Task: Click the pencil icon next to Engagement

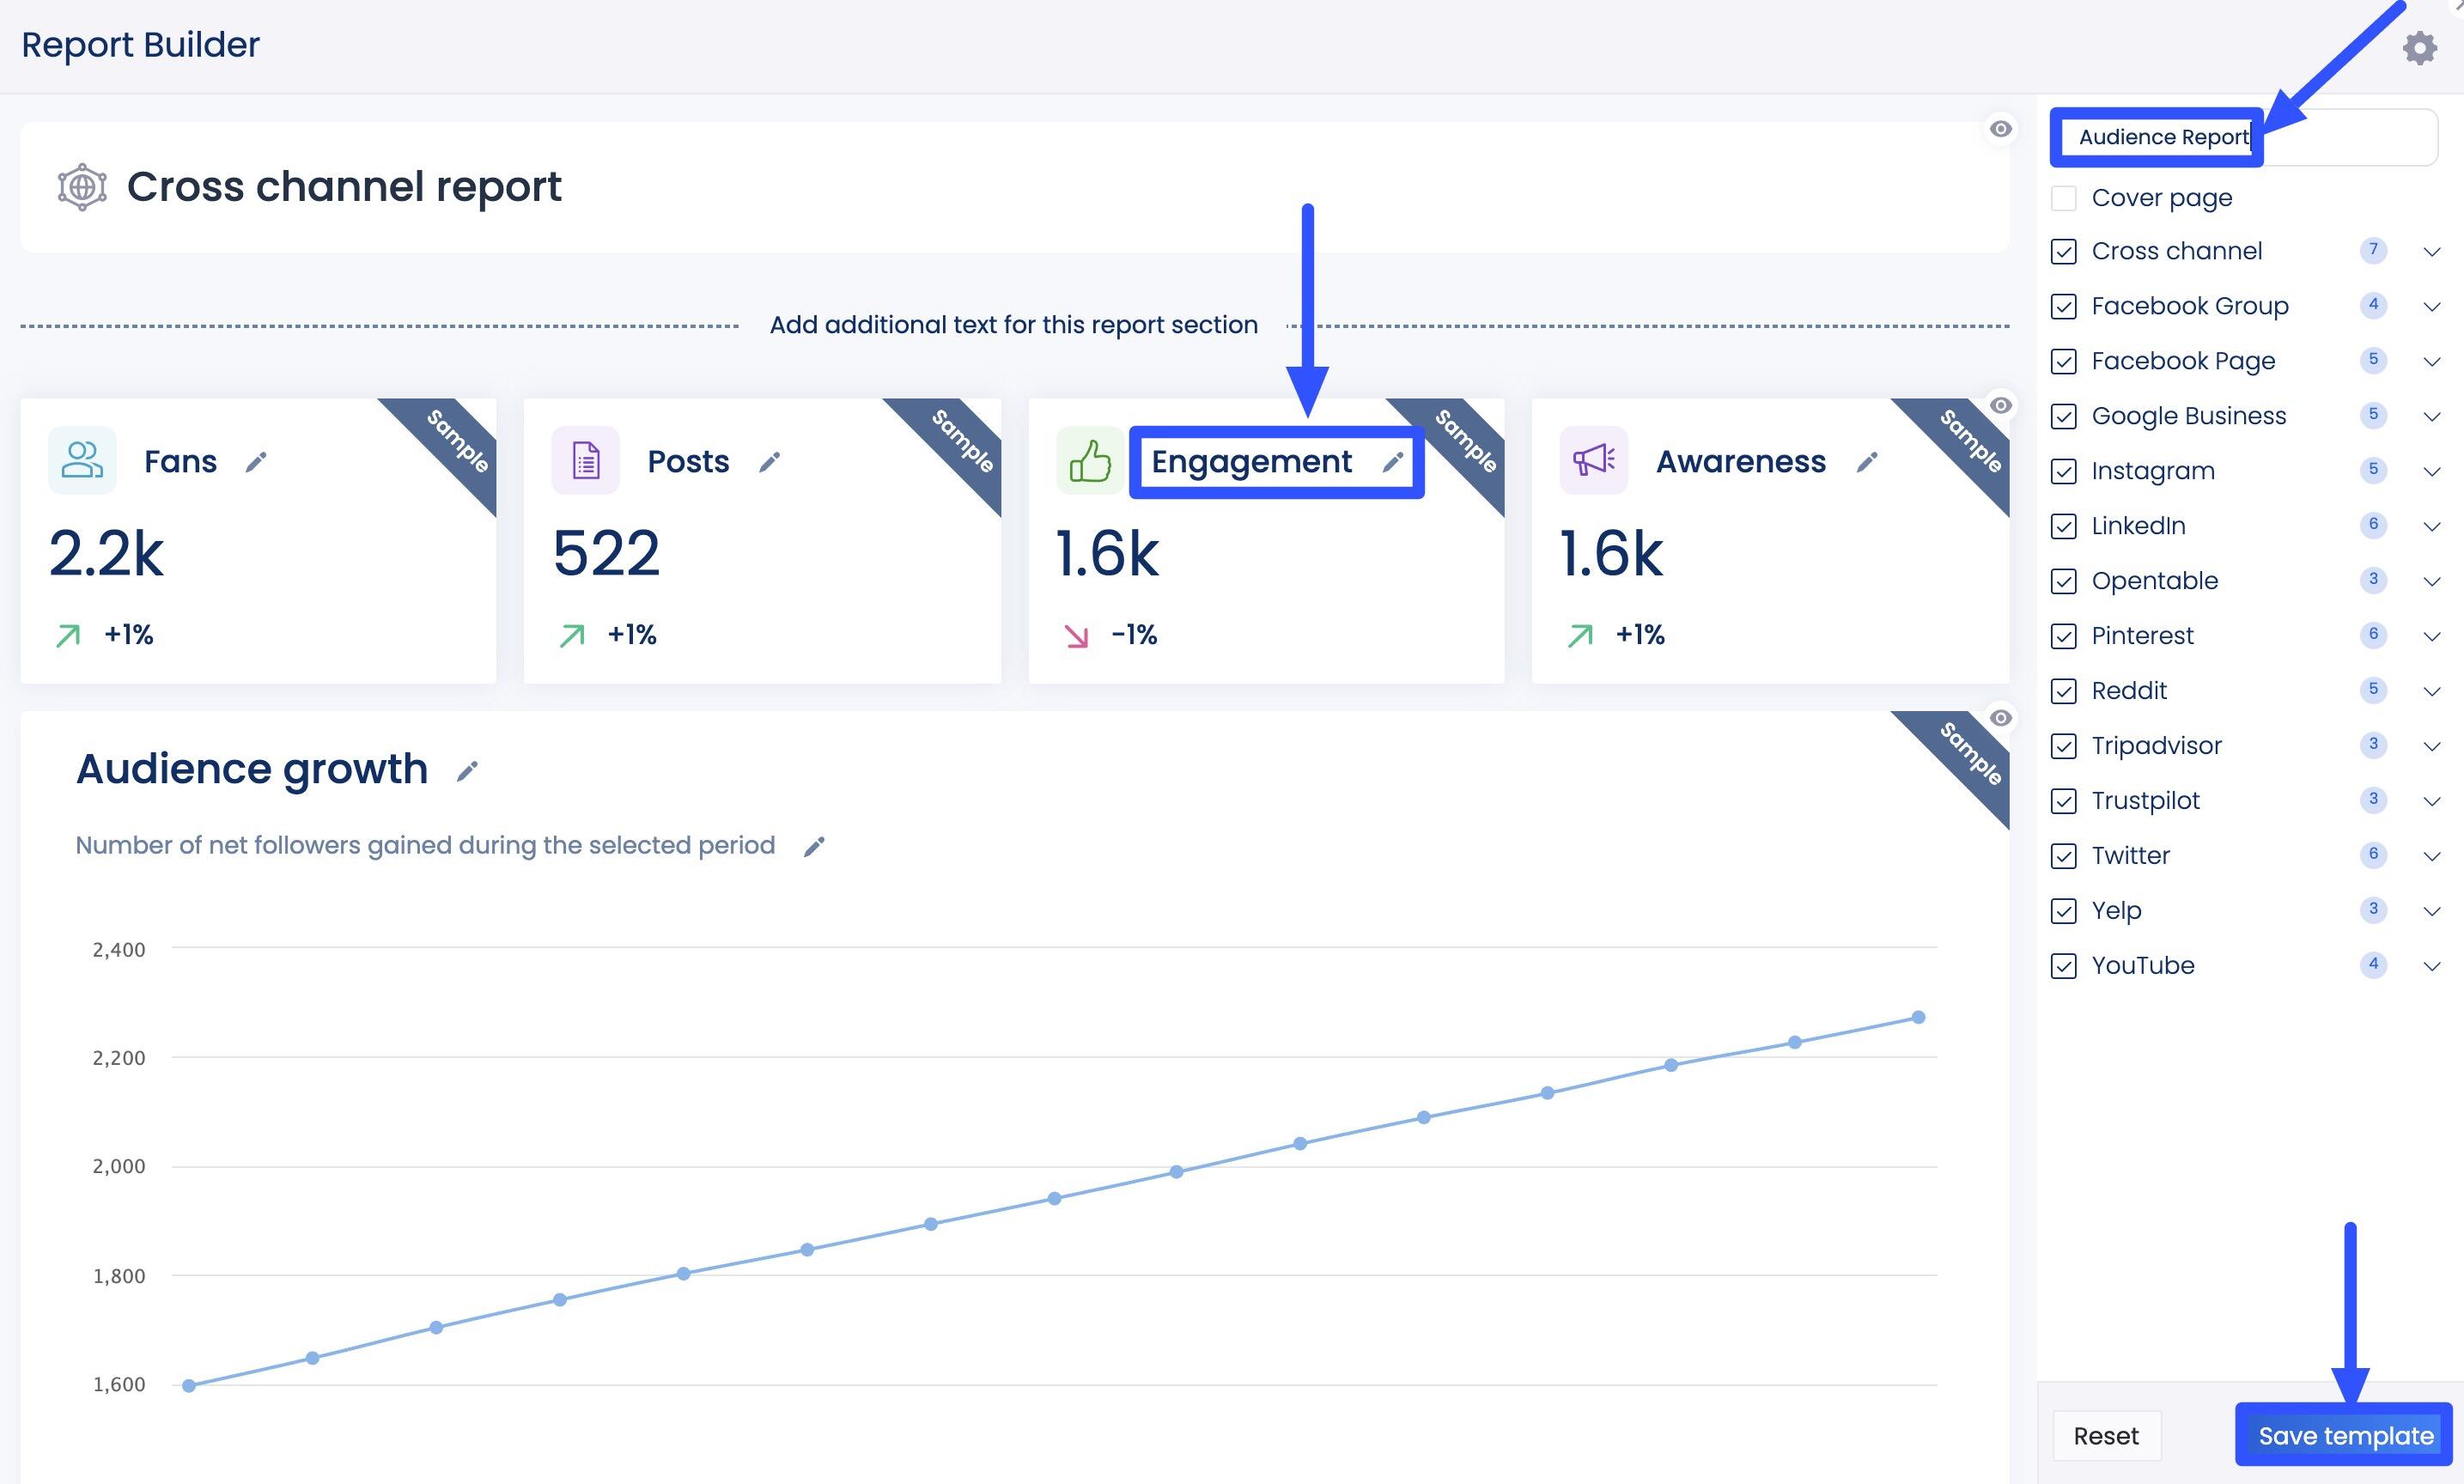Action: [1394, 463]
